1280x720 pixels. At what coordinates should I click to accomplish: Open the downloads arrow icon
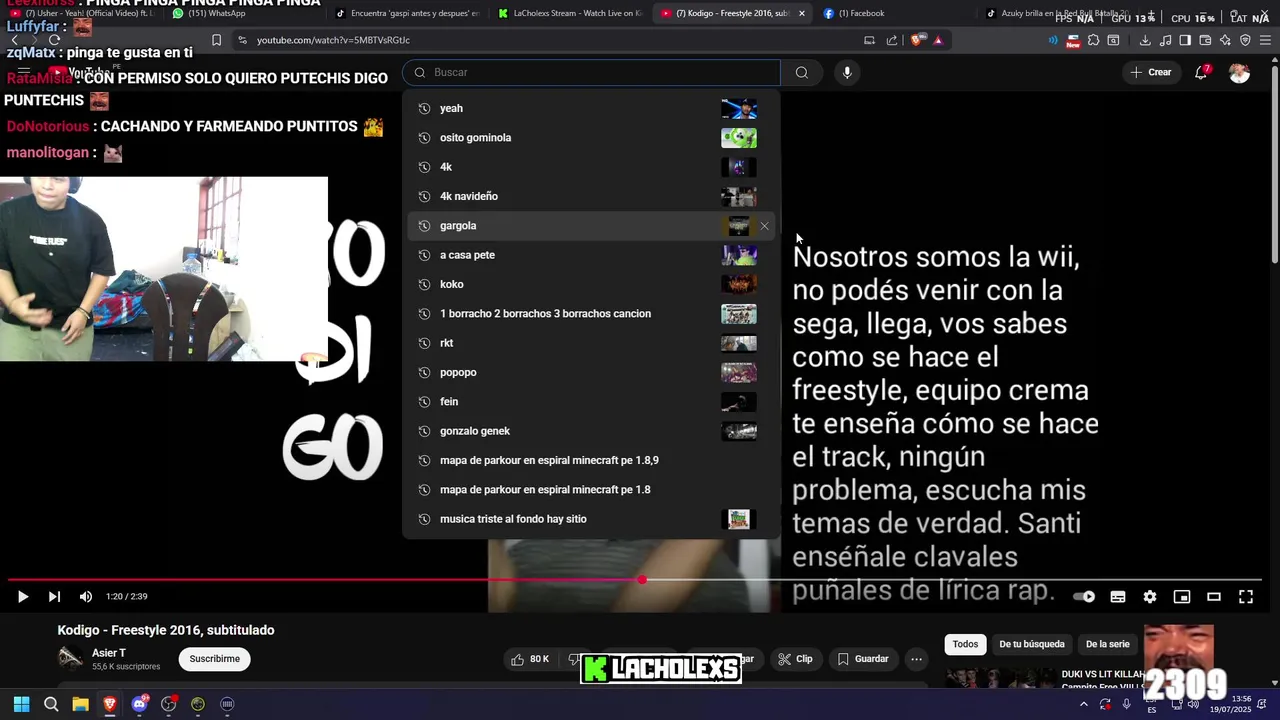pyautogui.click(x=1145, y=40)
